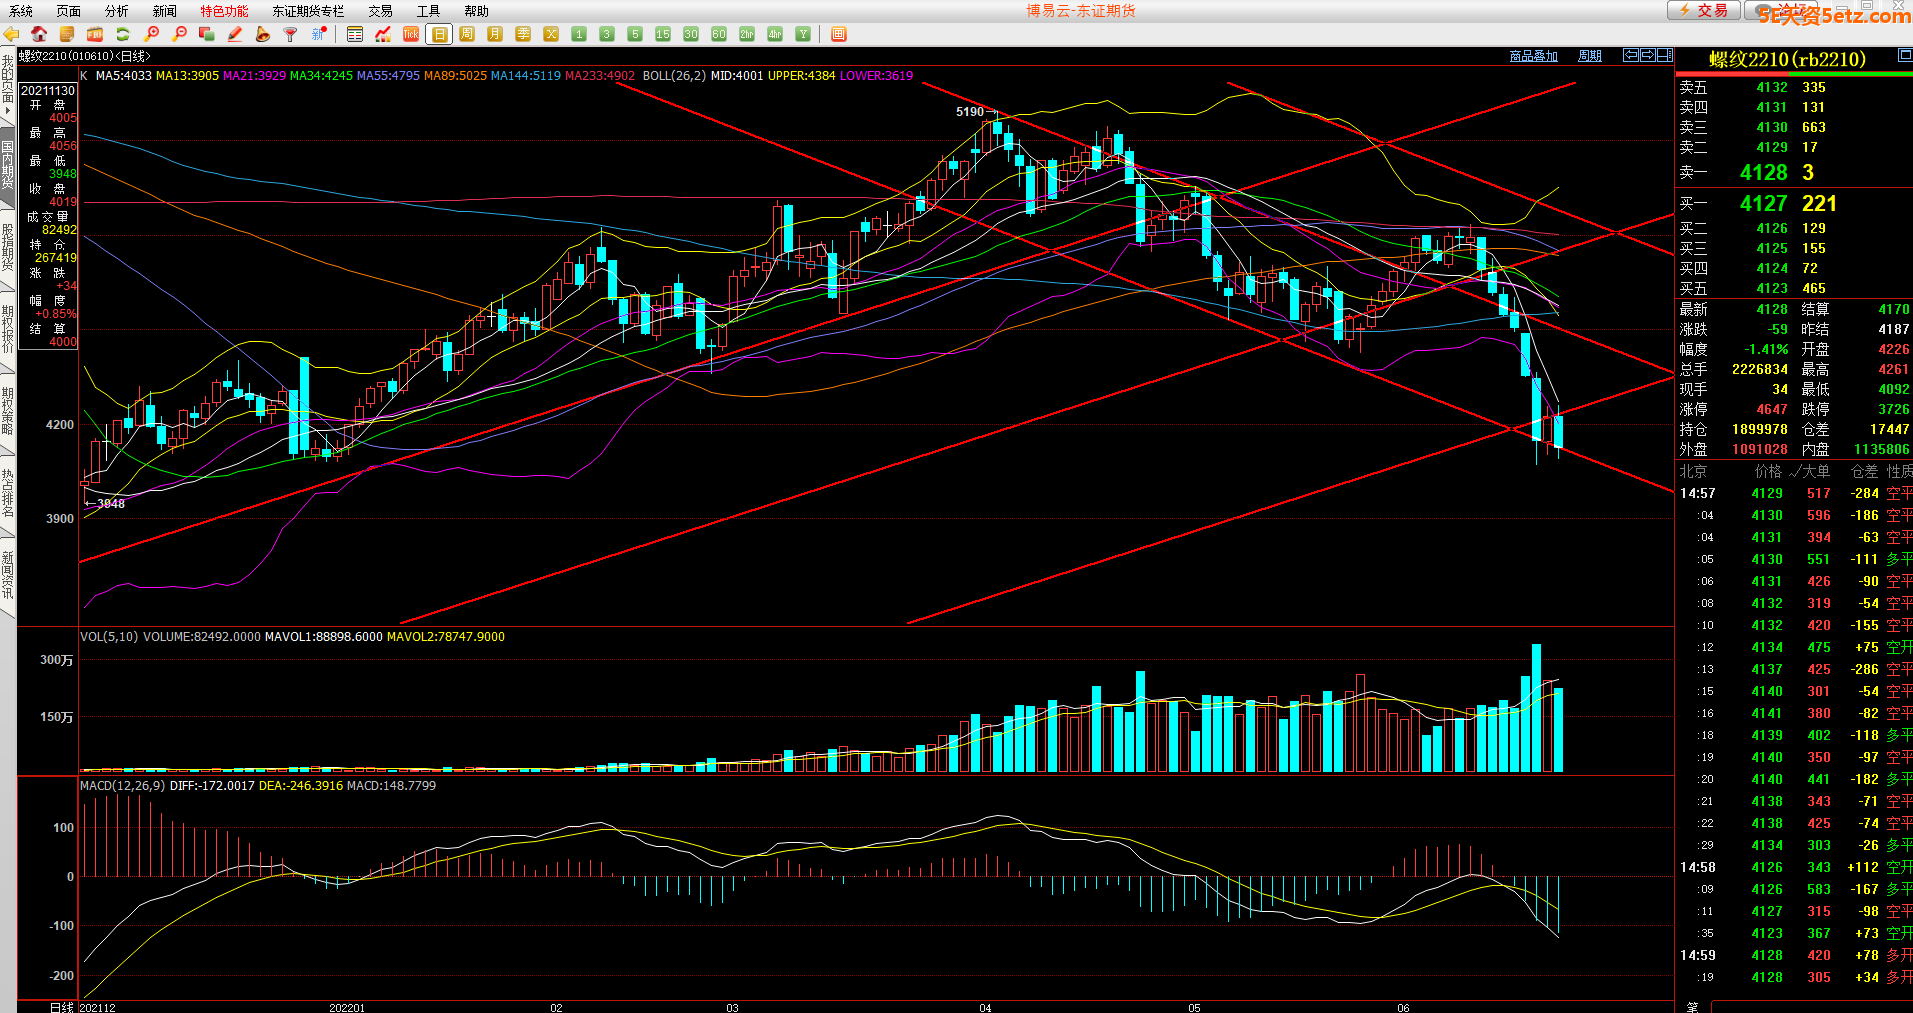Click the next contract right arrow icon

[x=1647, y=55]
